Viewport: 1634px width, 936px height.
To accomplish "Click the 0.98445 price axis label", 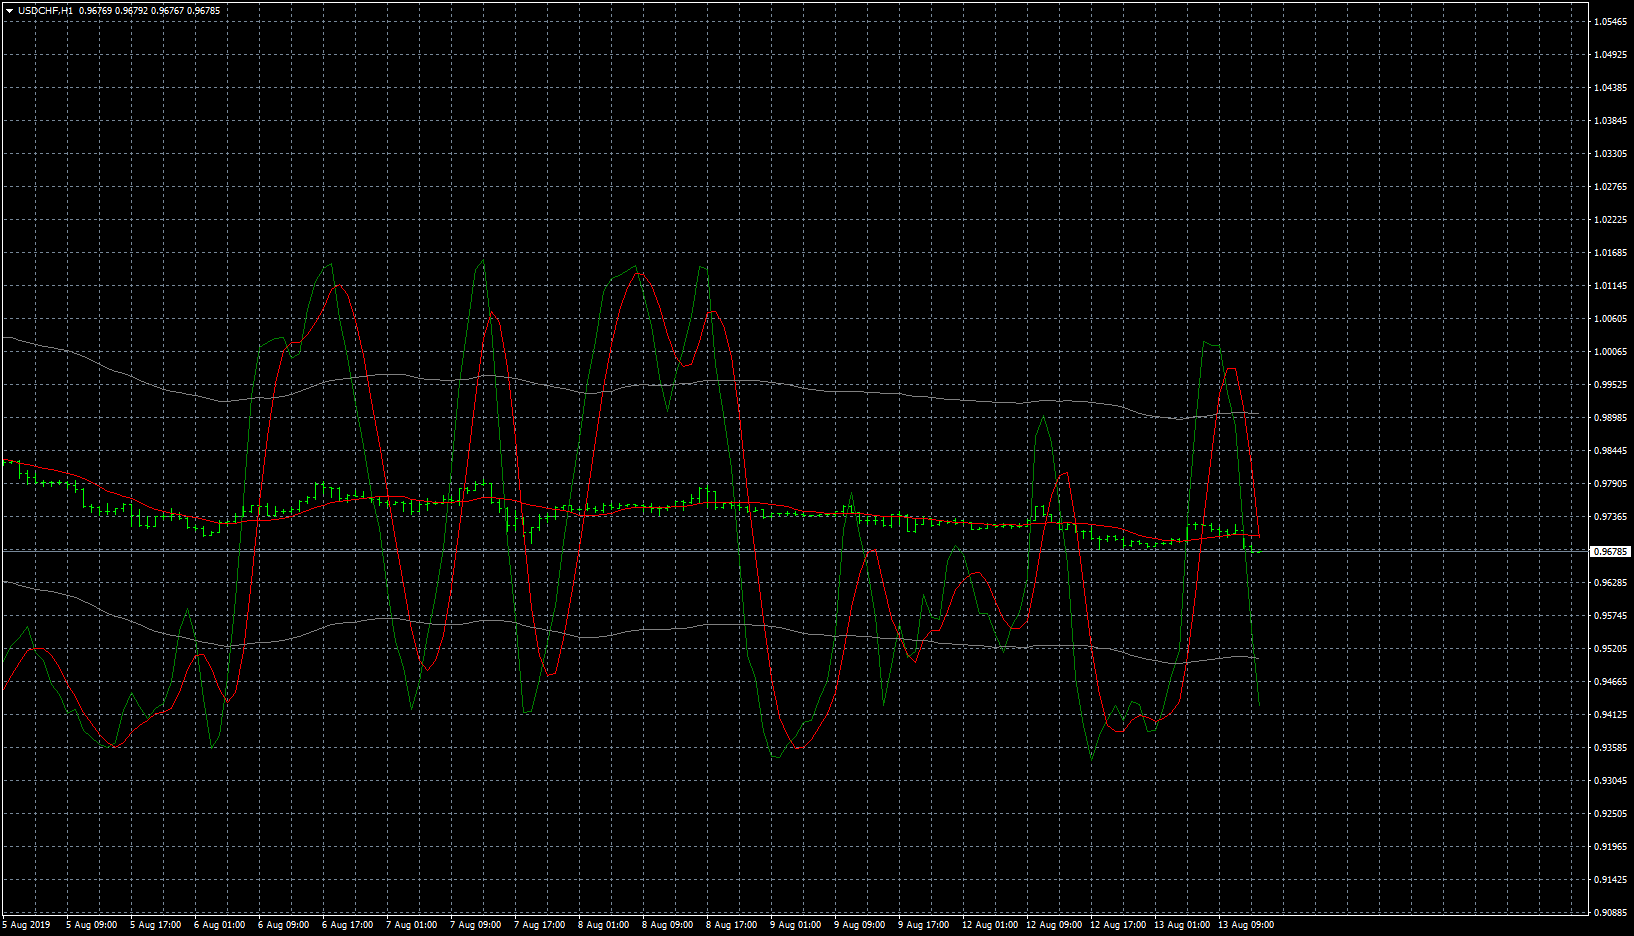I will click(x=1610, y=451).
